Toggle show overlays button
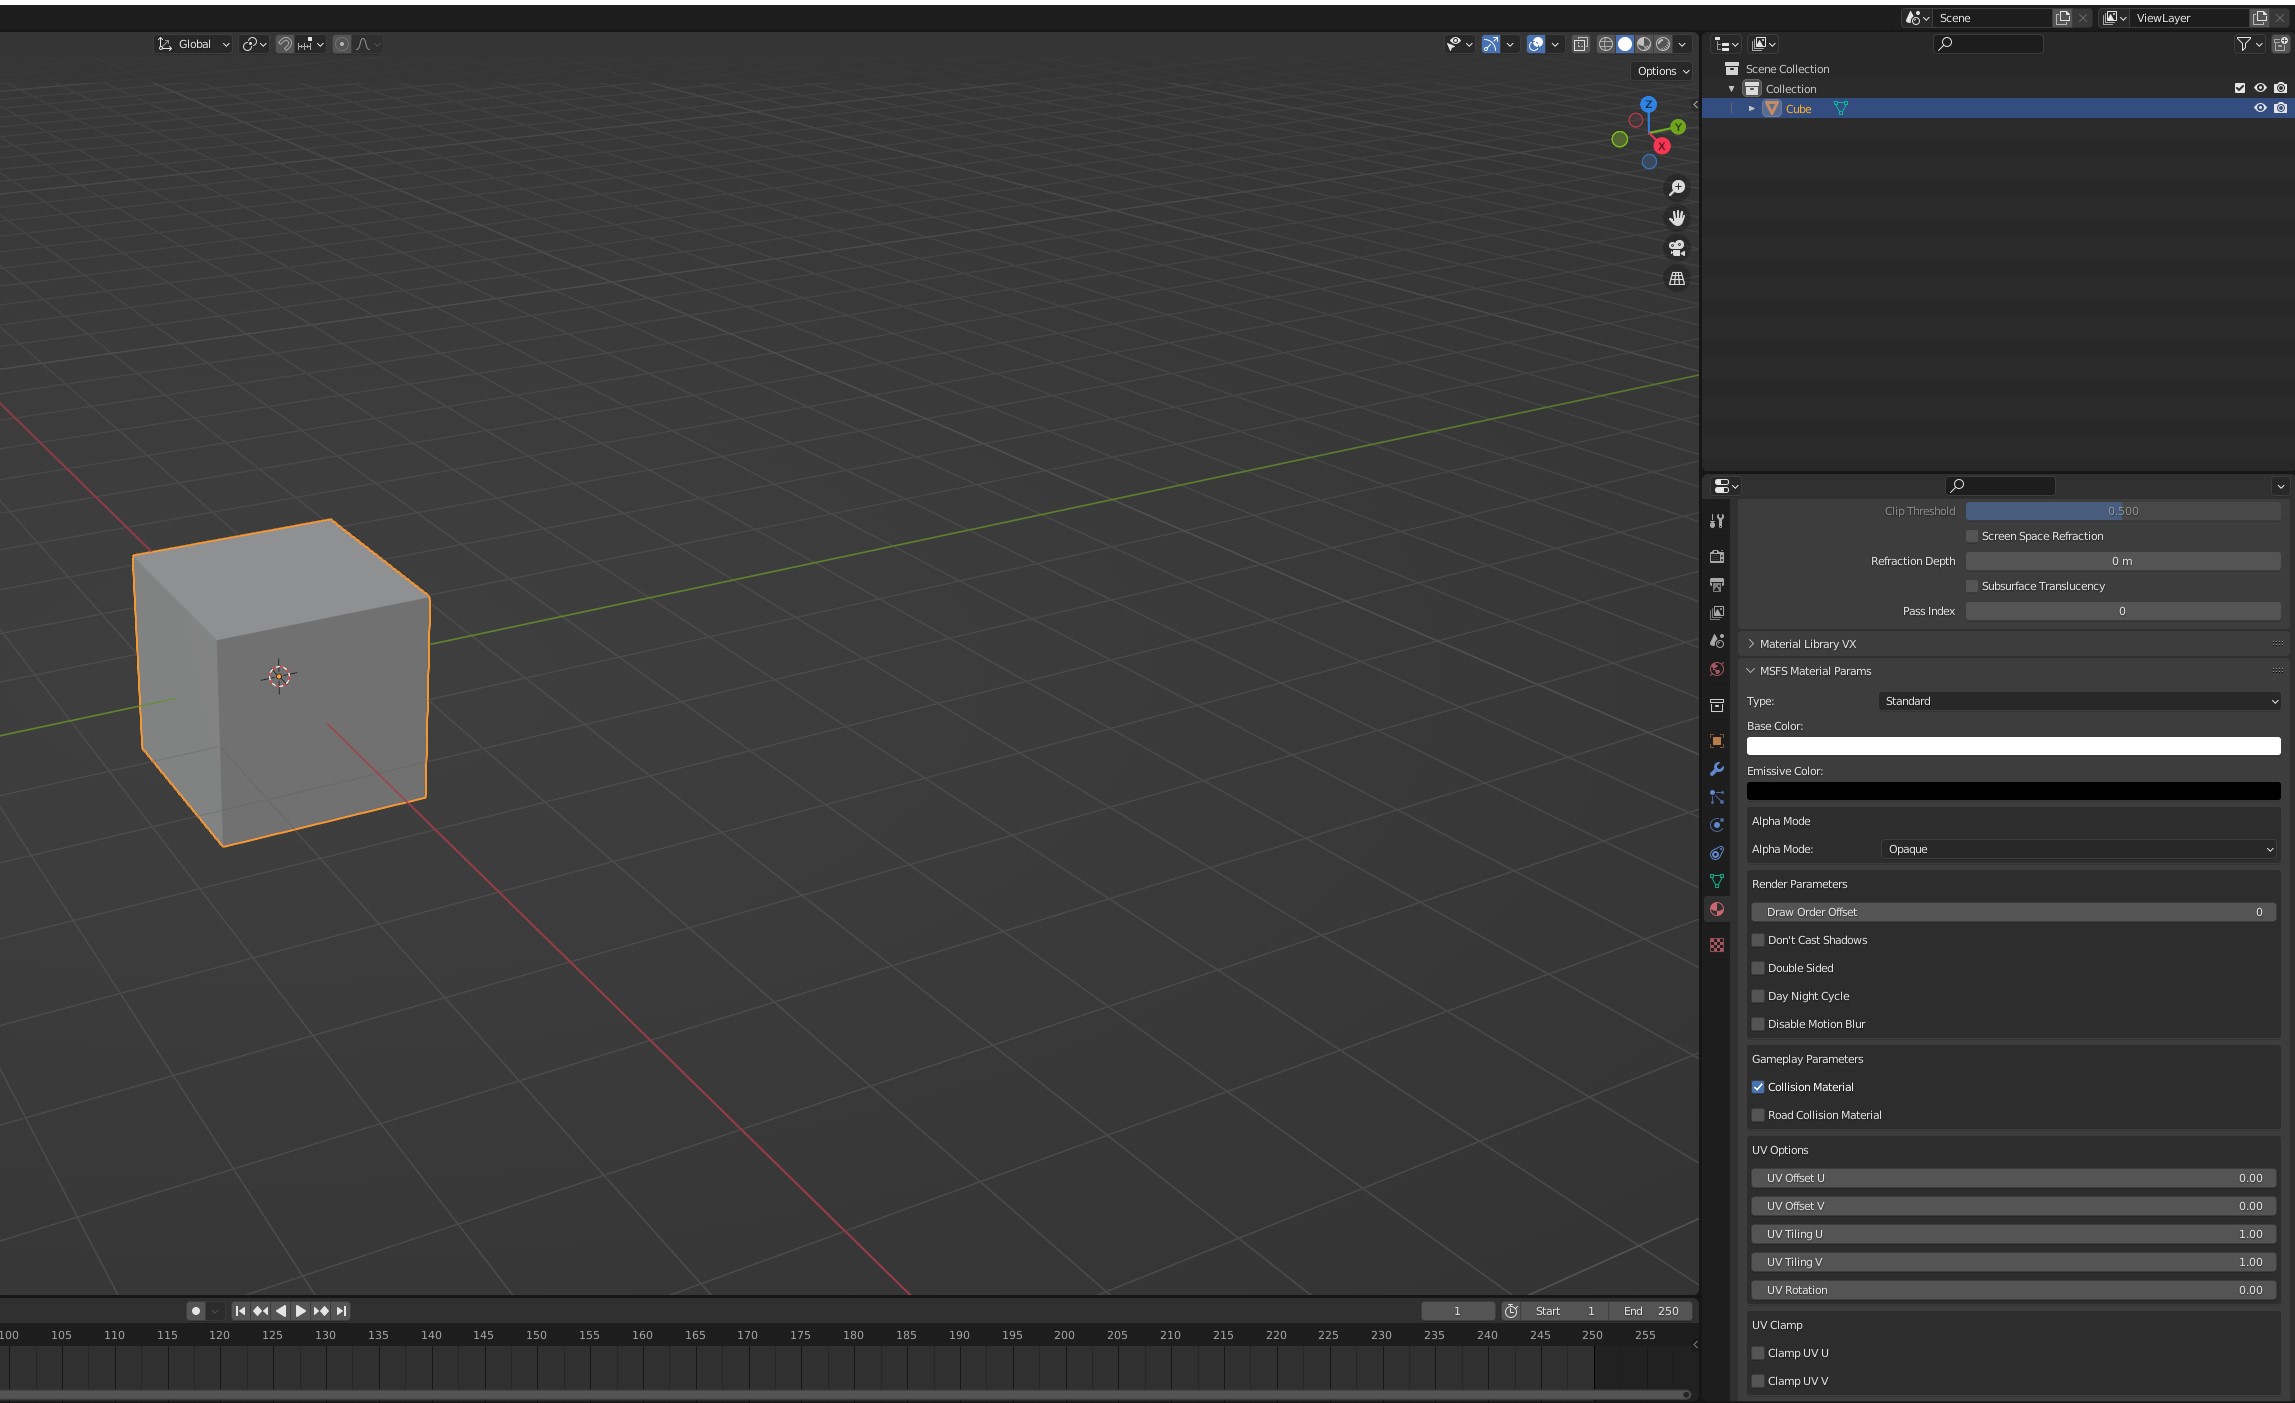 pyautogui.click(x=1536, y=44)
